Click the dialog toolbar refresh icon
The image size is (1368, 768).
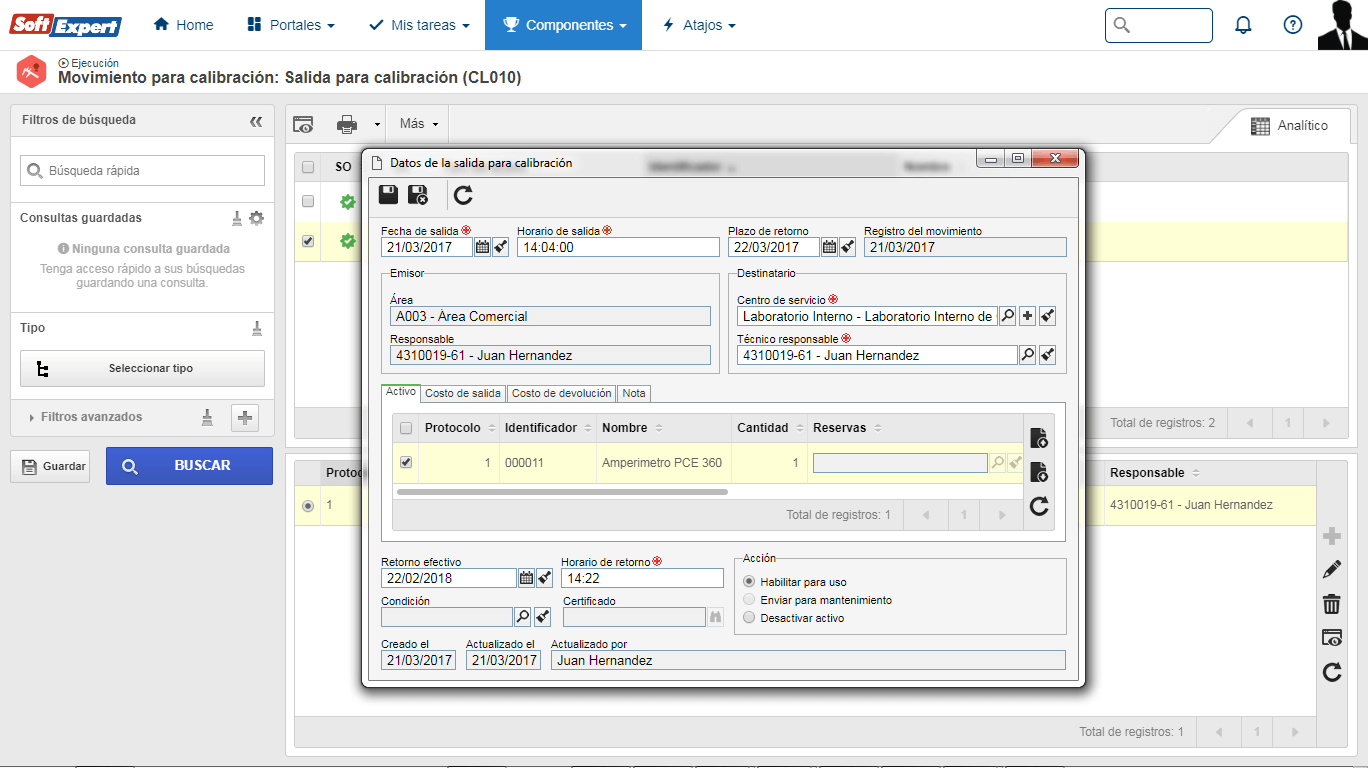[463, 195]
